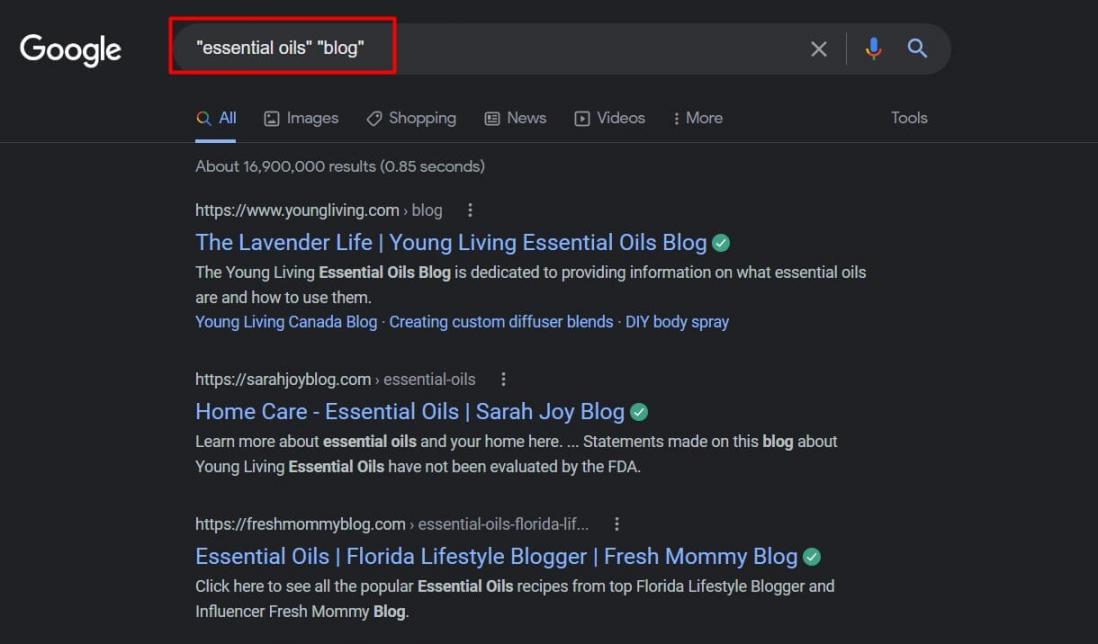Submit search with magnifying glass icon
This screenshot has height=644, width=1098.
click(x=917, y=48)
